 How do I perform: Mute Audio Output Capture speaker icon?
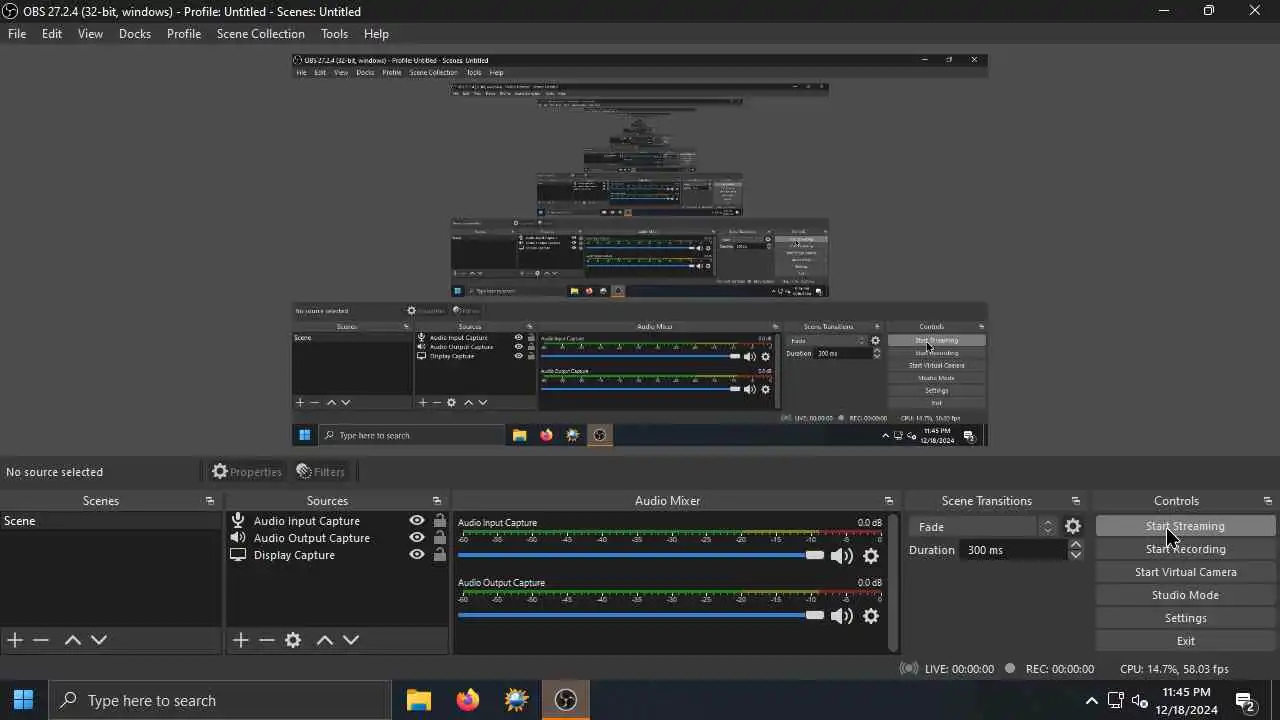pos(842,616)
